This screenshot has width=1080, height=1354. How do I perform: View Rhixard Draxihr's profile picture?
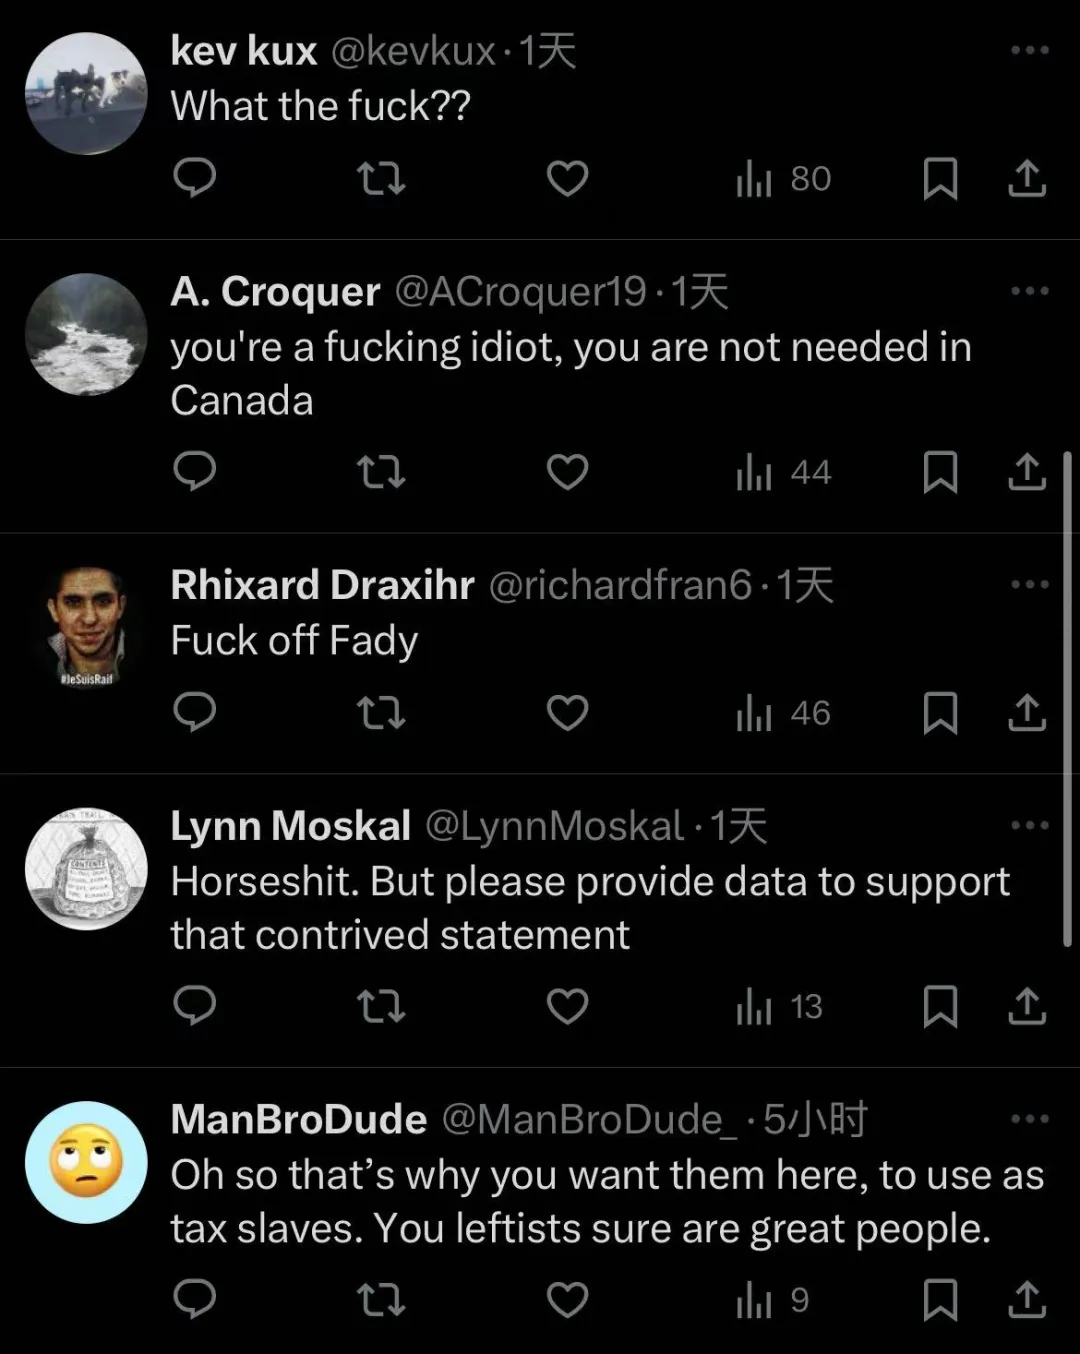pos(86,628)
